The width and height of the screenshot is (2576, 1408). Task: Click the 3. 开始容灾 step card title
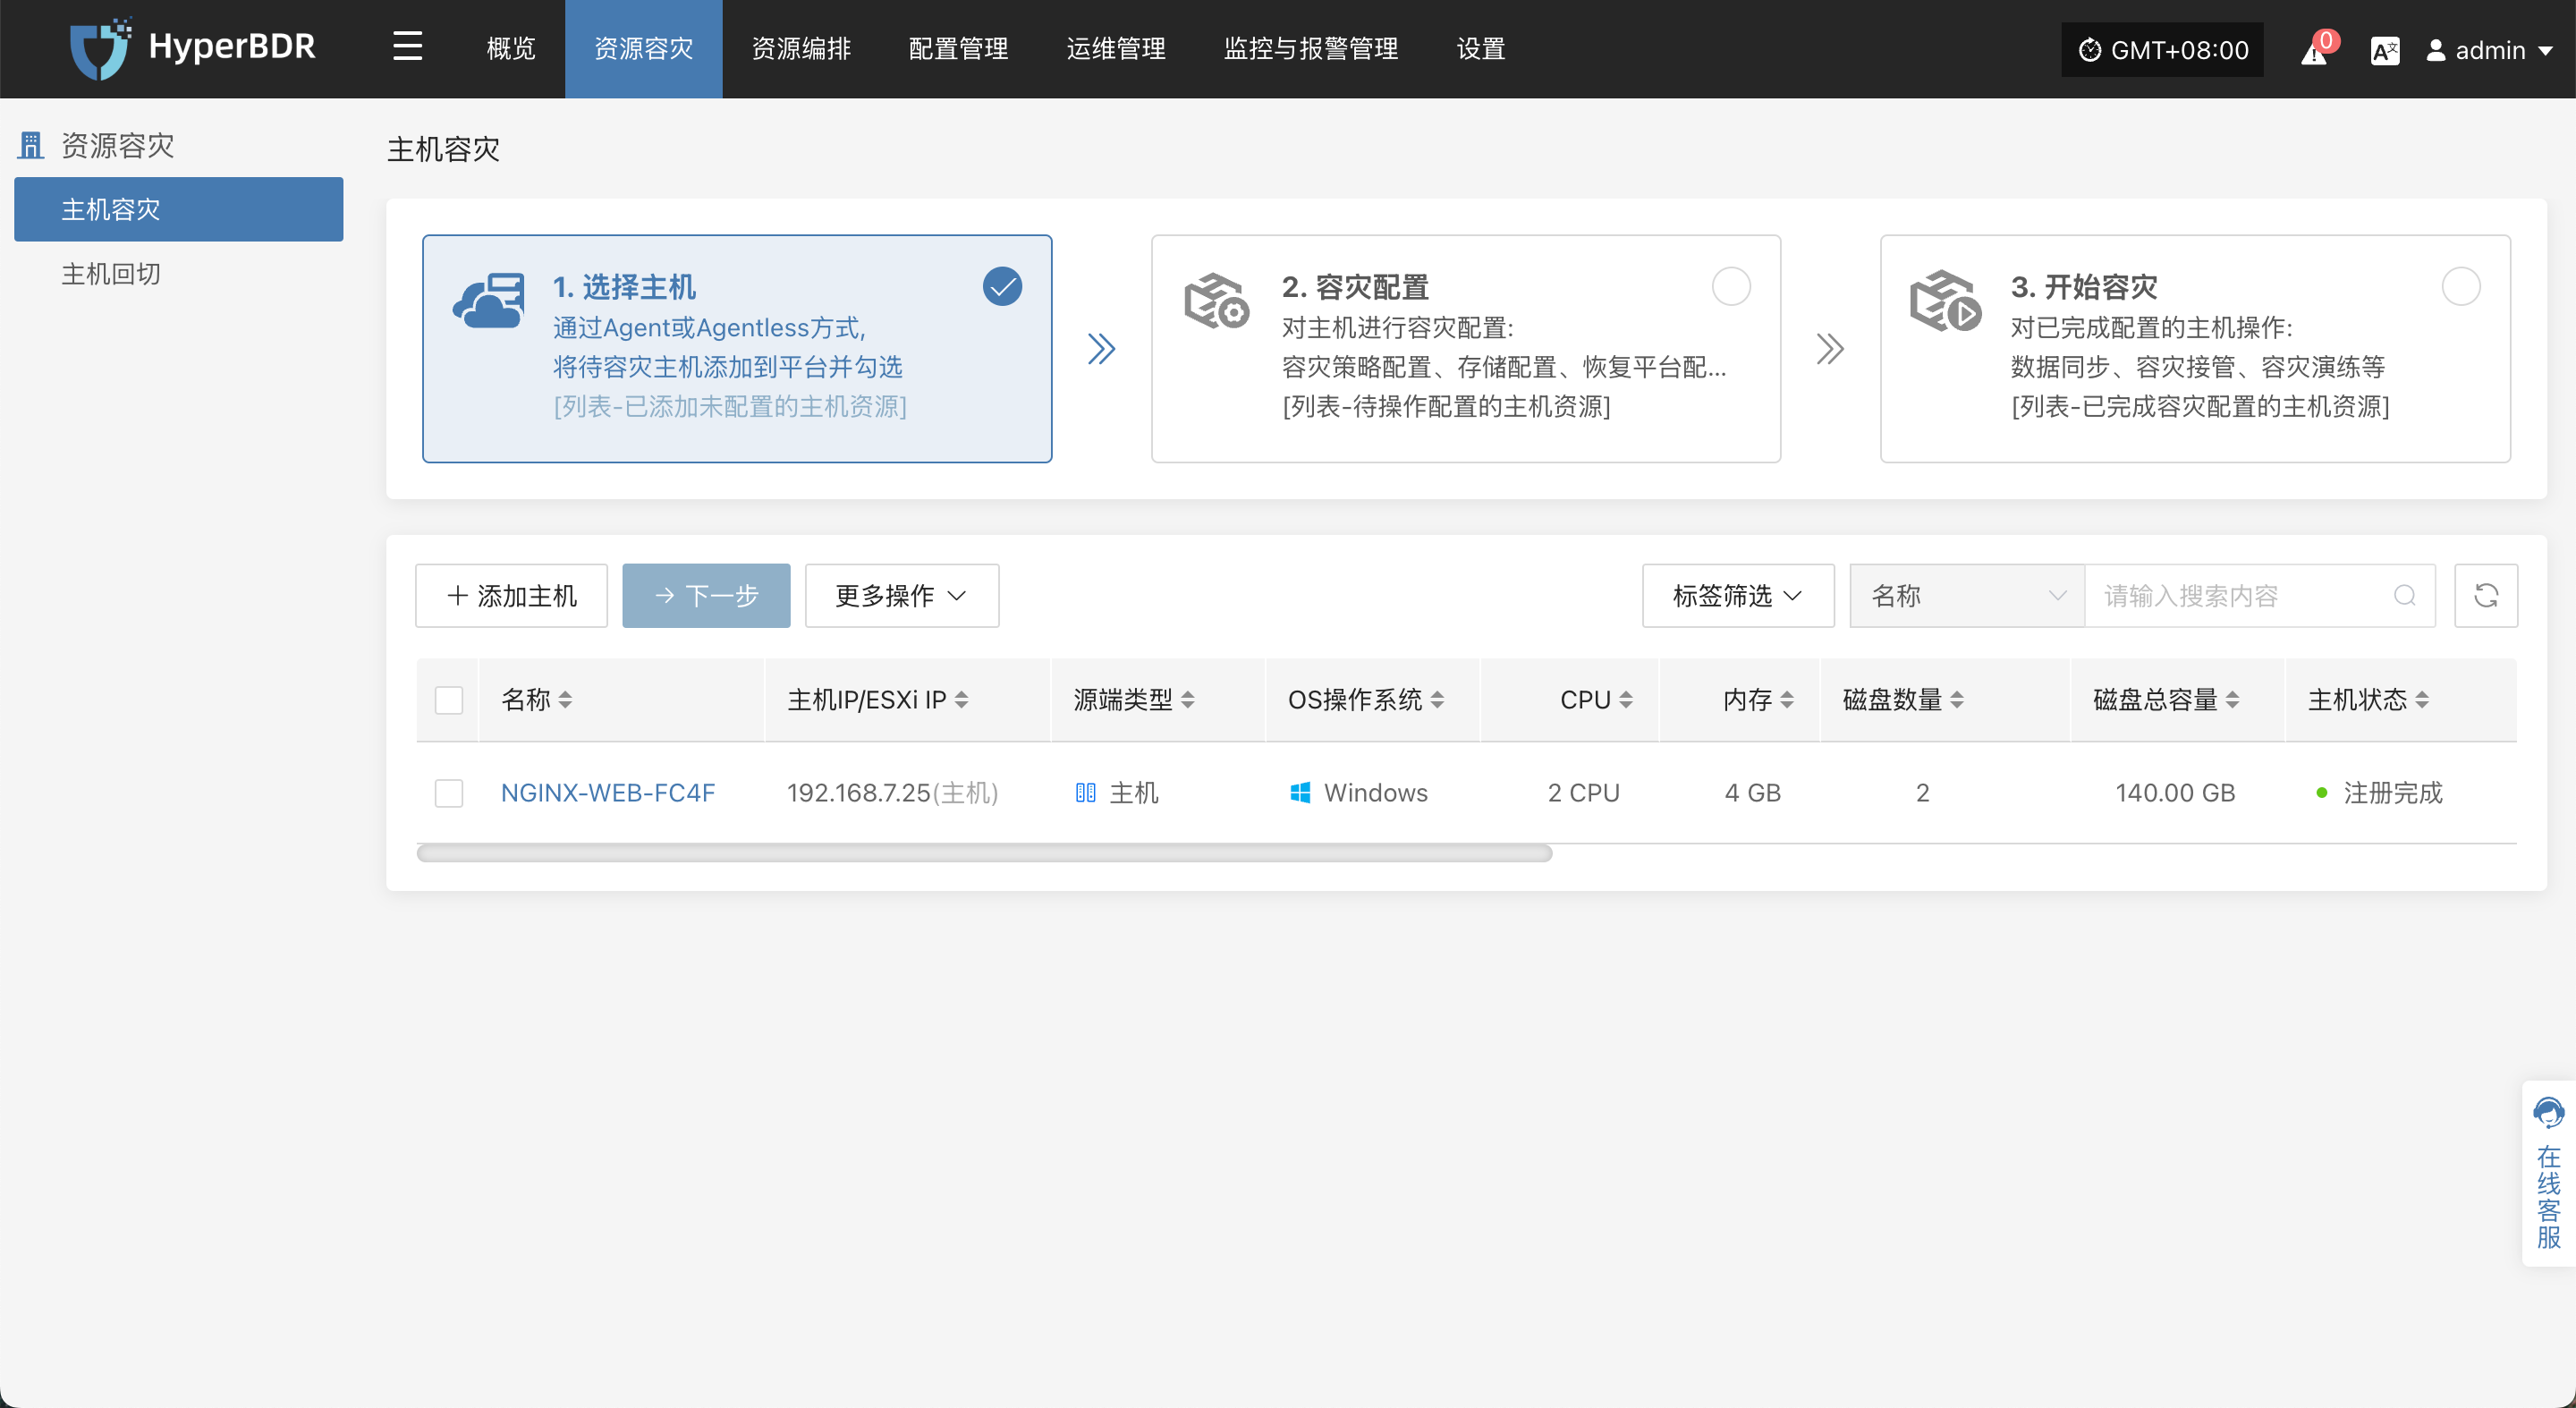pyautogui.click(x=2084, y=287)
